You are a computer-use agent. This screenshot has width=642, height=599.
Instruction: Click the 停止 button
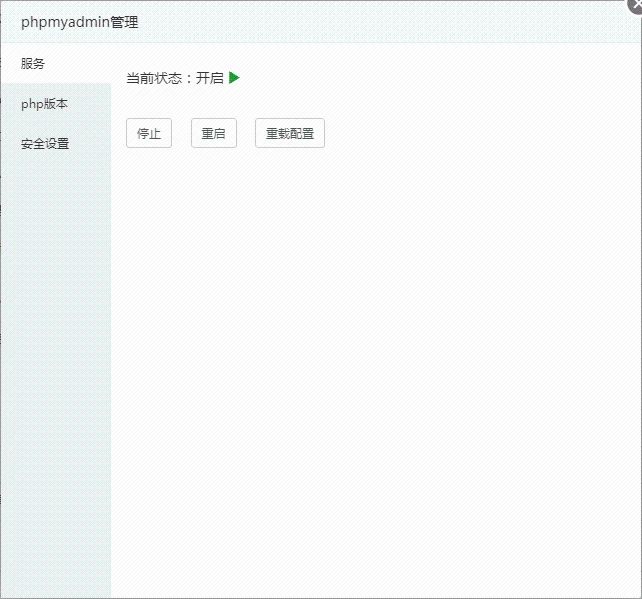(x=149, y=133)
